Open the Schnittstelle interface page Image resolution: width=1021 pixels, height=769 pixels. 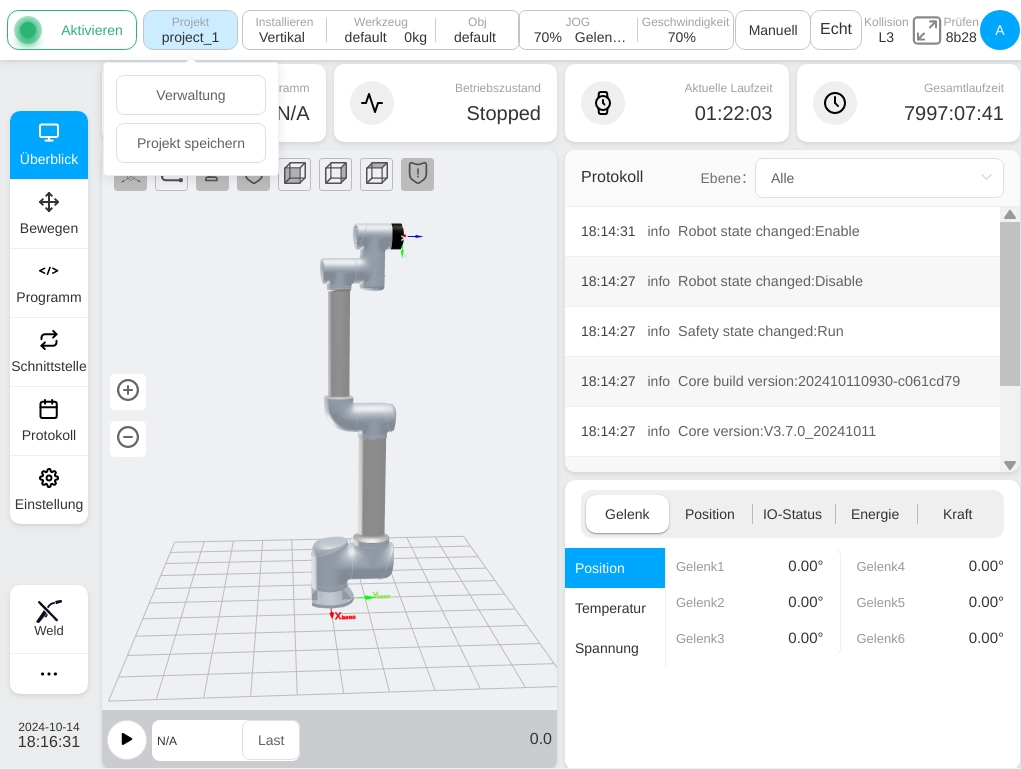point(49,352)
